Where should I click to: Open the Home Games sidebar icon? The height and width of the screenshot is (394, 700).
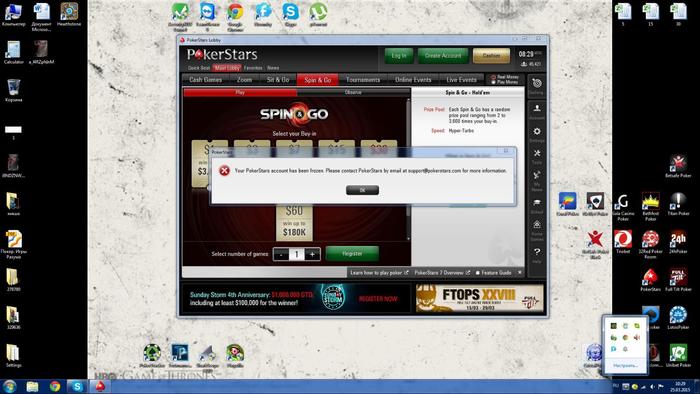[x=537, y=230]
